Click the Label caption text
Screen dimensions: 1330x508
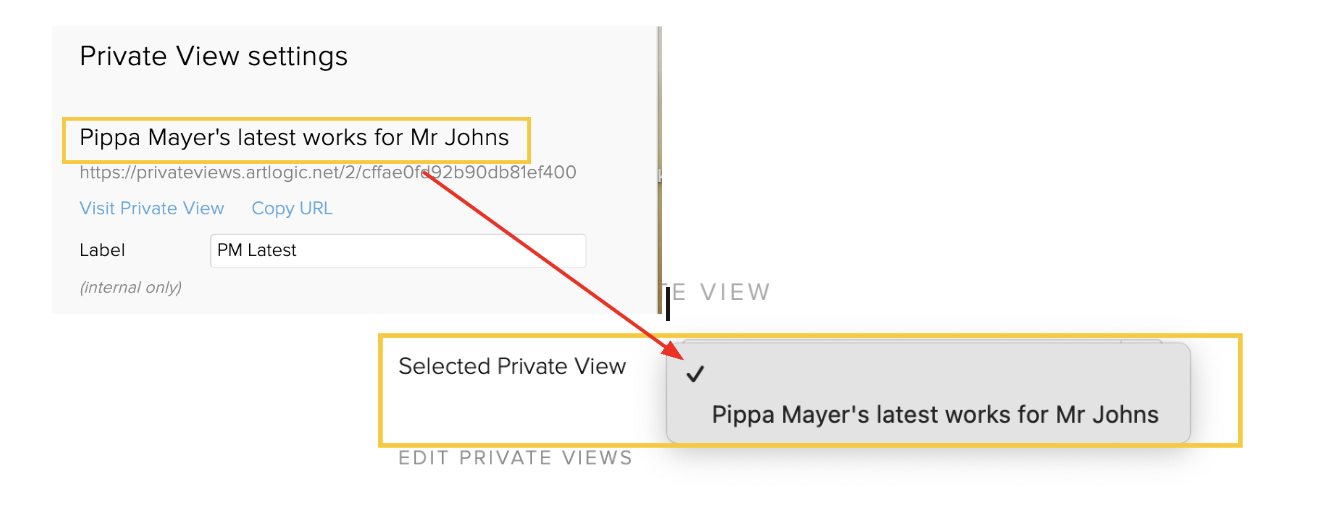102,250
